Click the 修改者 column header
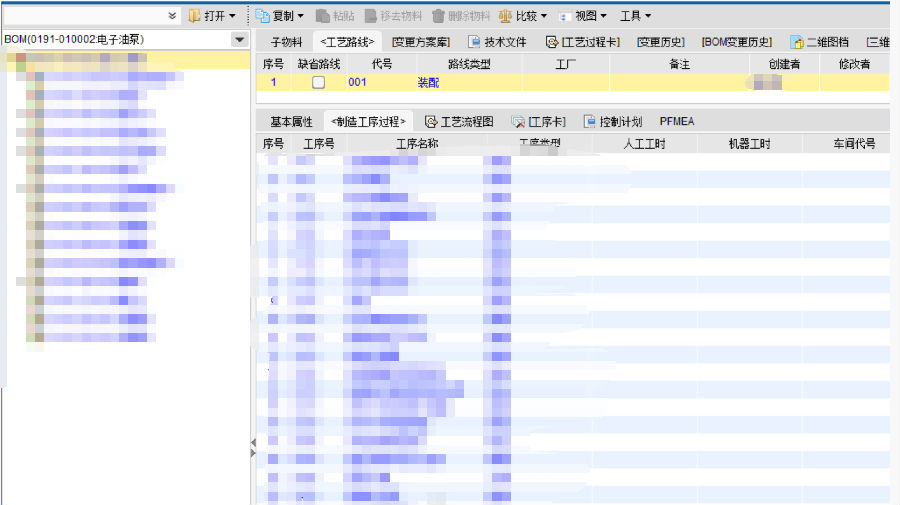This screenshot has height=505, width=900. (x=854, y=64)
